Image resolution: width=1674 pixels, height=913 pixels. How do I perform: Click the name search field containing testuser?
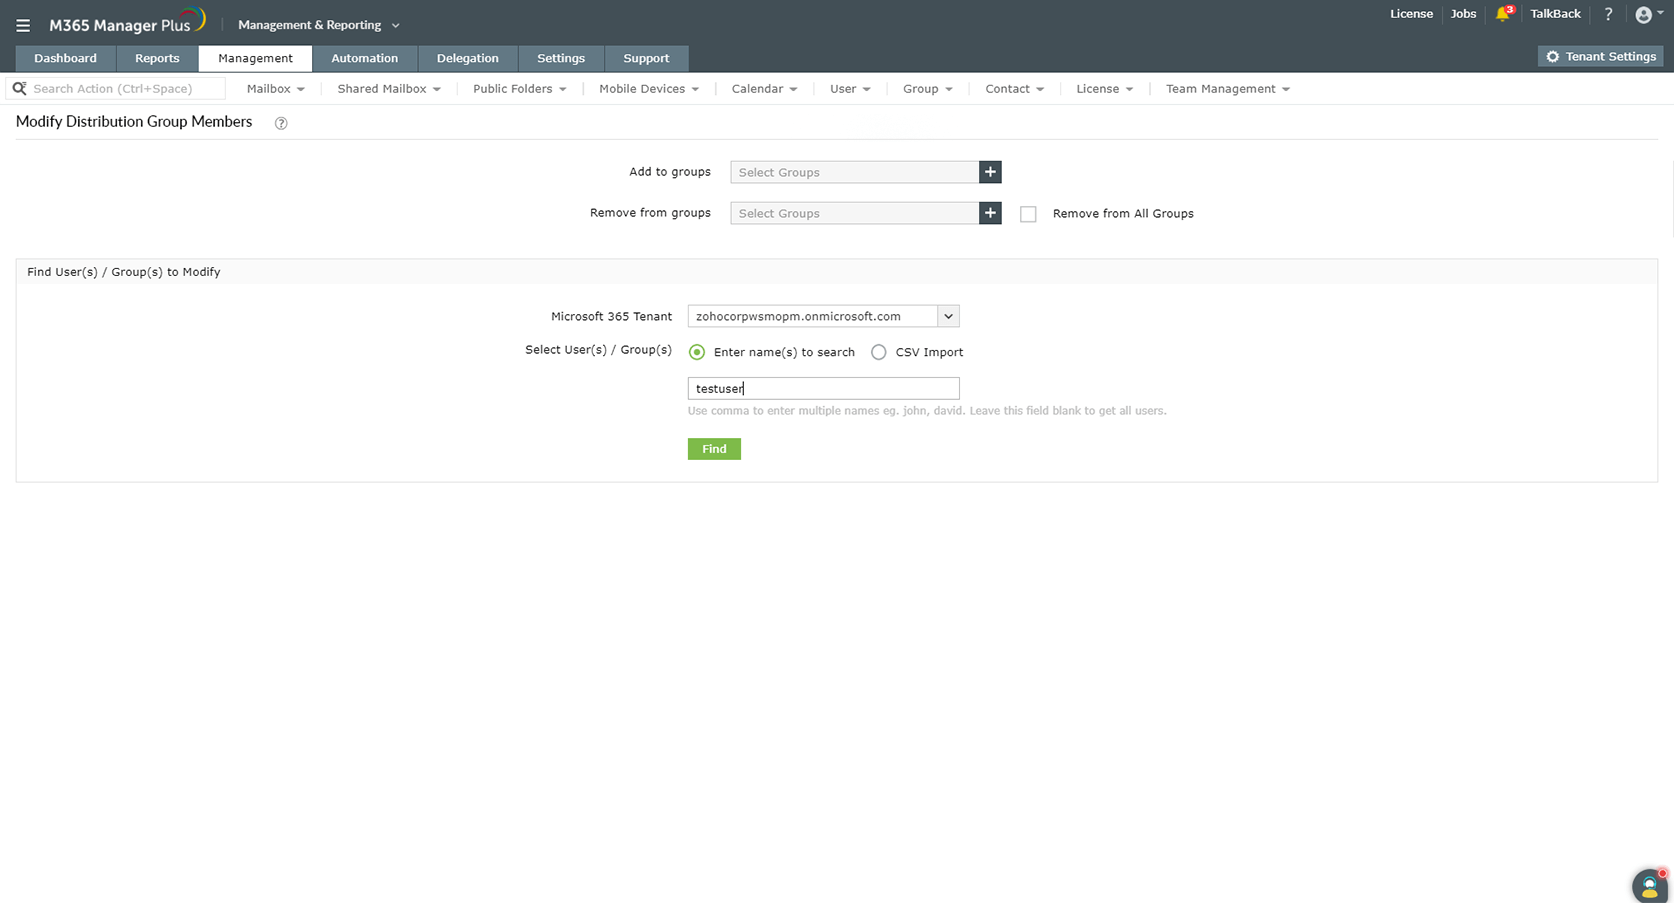click(x=823, y=388)
